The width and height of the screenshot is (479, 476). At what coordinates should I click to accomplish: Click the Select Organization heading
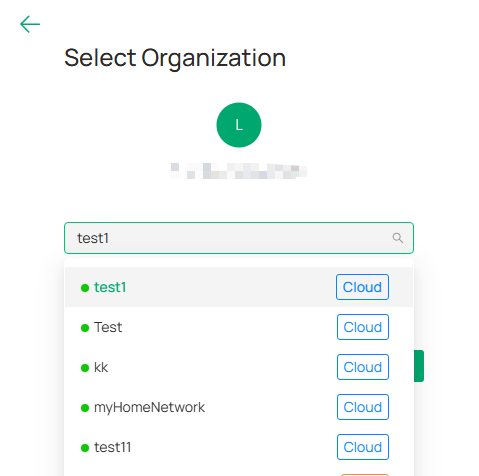tap(175, 58)
